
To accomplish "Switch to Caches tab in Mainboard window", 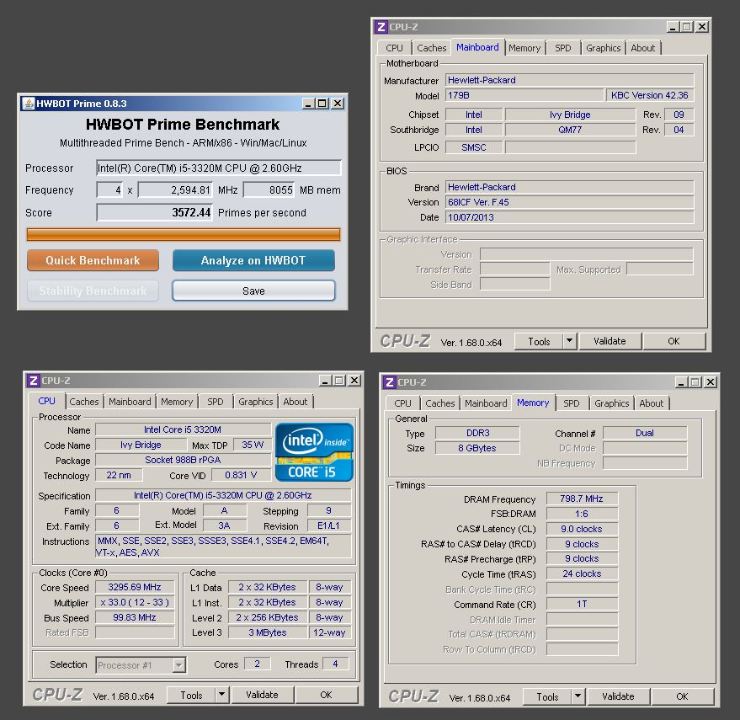I will click(x=431, y=48).
